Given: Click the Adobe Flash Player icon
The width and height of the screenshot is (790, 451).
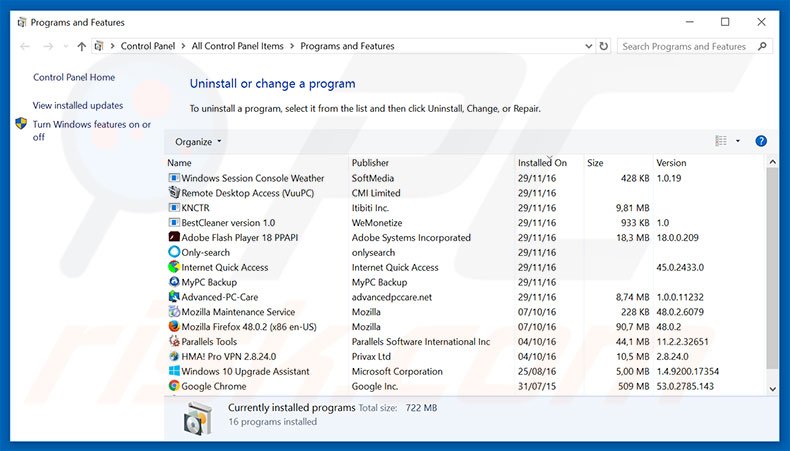Looking at the screenshot, I should [x=174, y=238].
